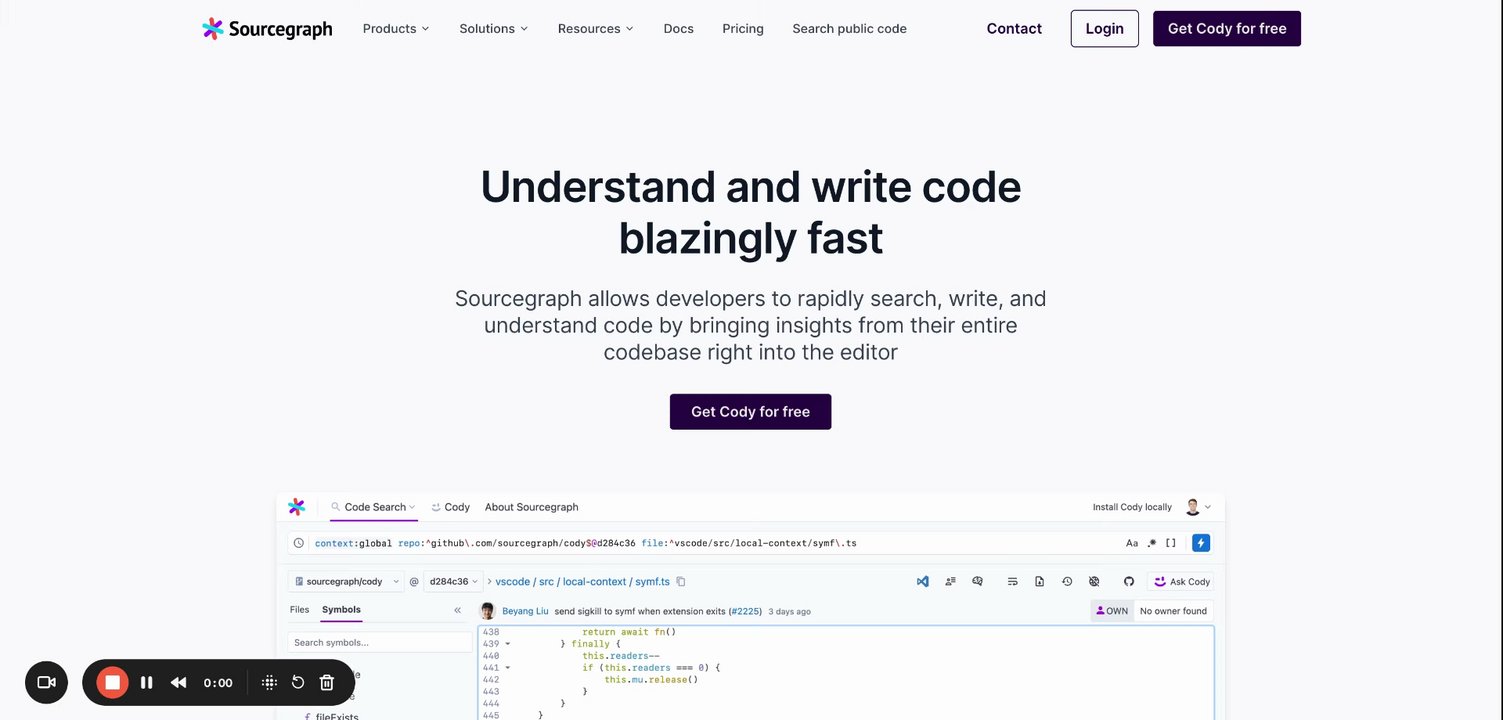Viewport: 1503px width, 720px height.
Task: Rewind the recording
Action: [179, 682]
